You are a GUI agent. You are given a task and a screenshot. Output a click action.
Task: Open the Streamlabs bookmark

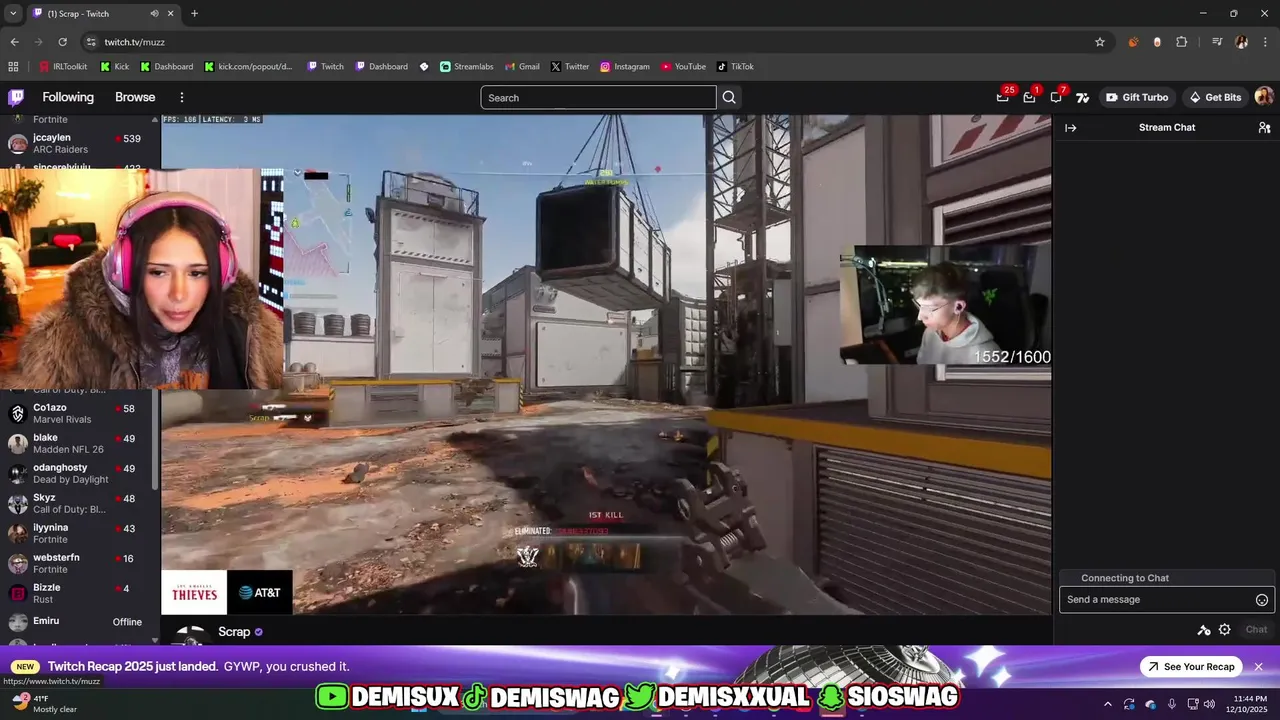[x=467, y=67]
